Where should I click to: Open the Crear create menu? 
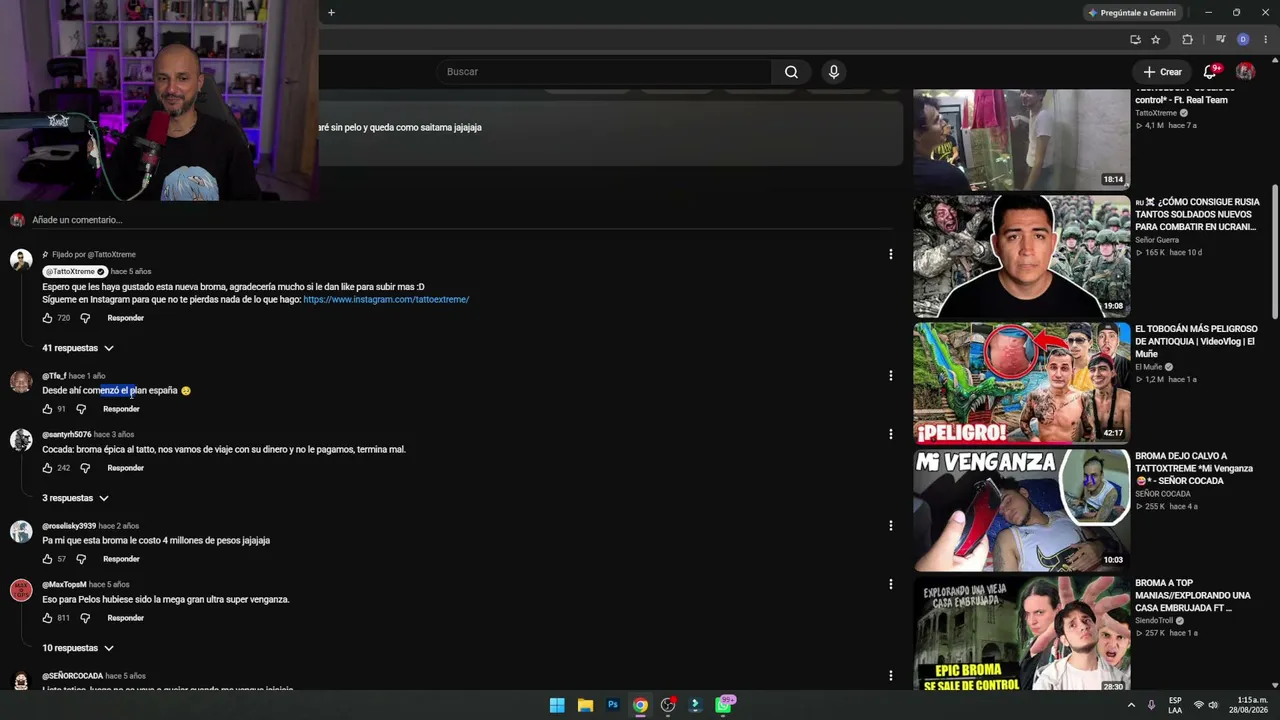coord(1163,72)
